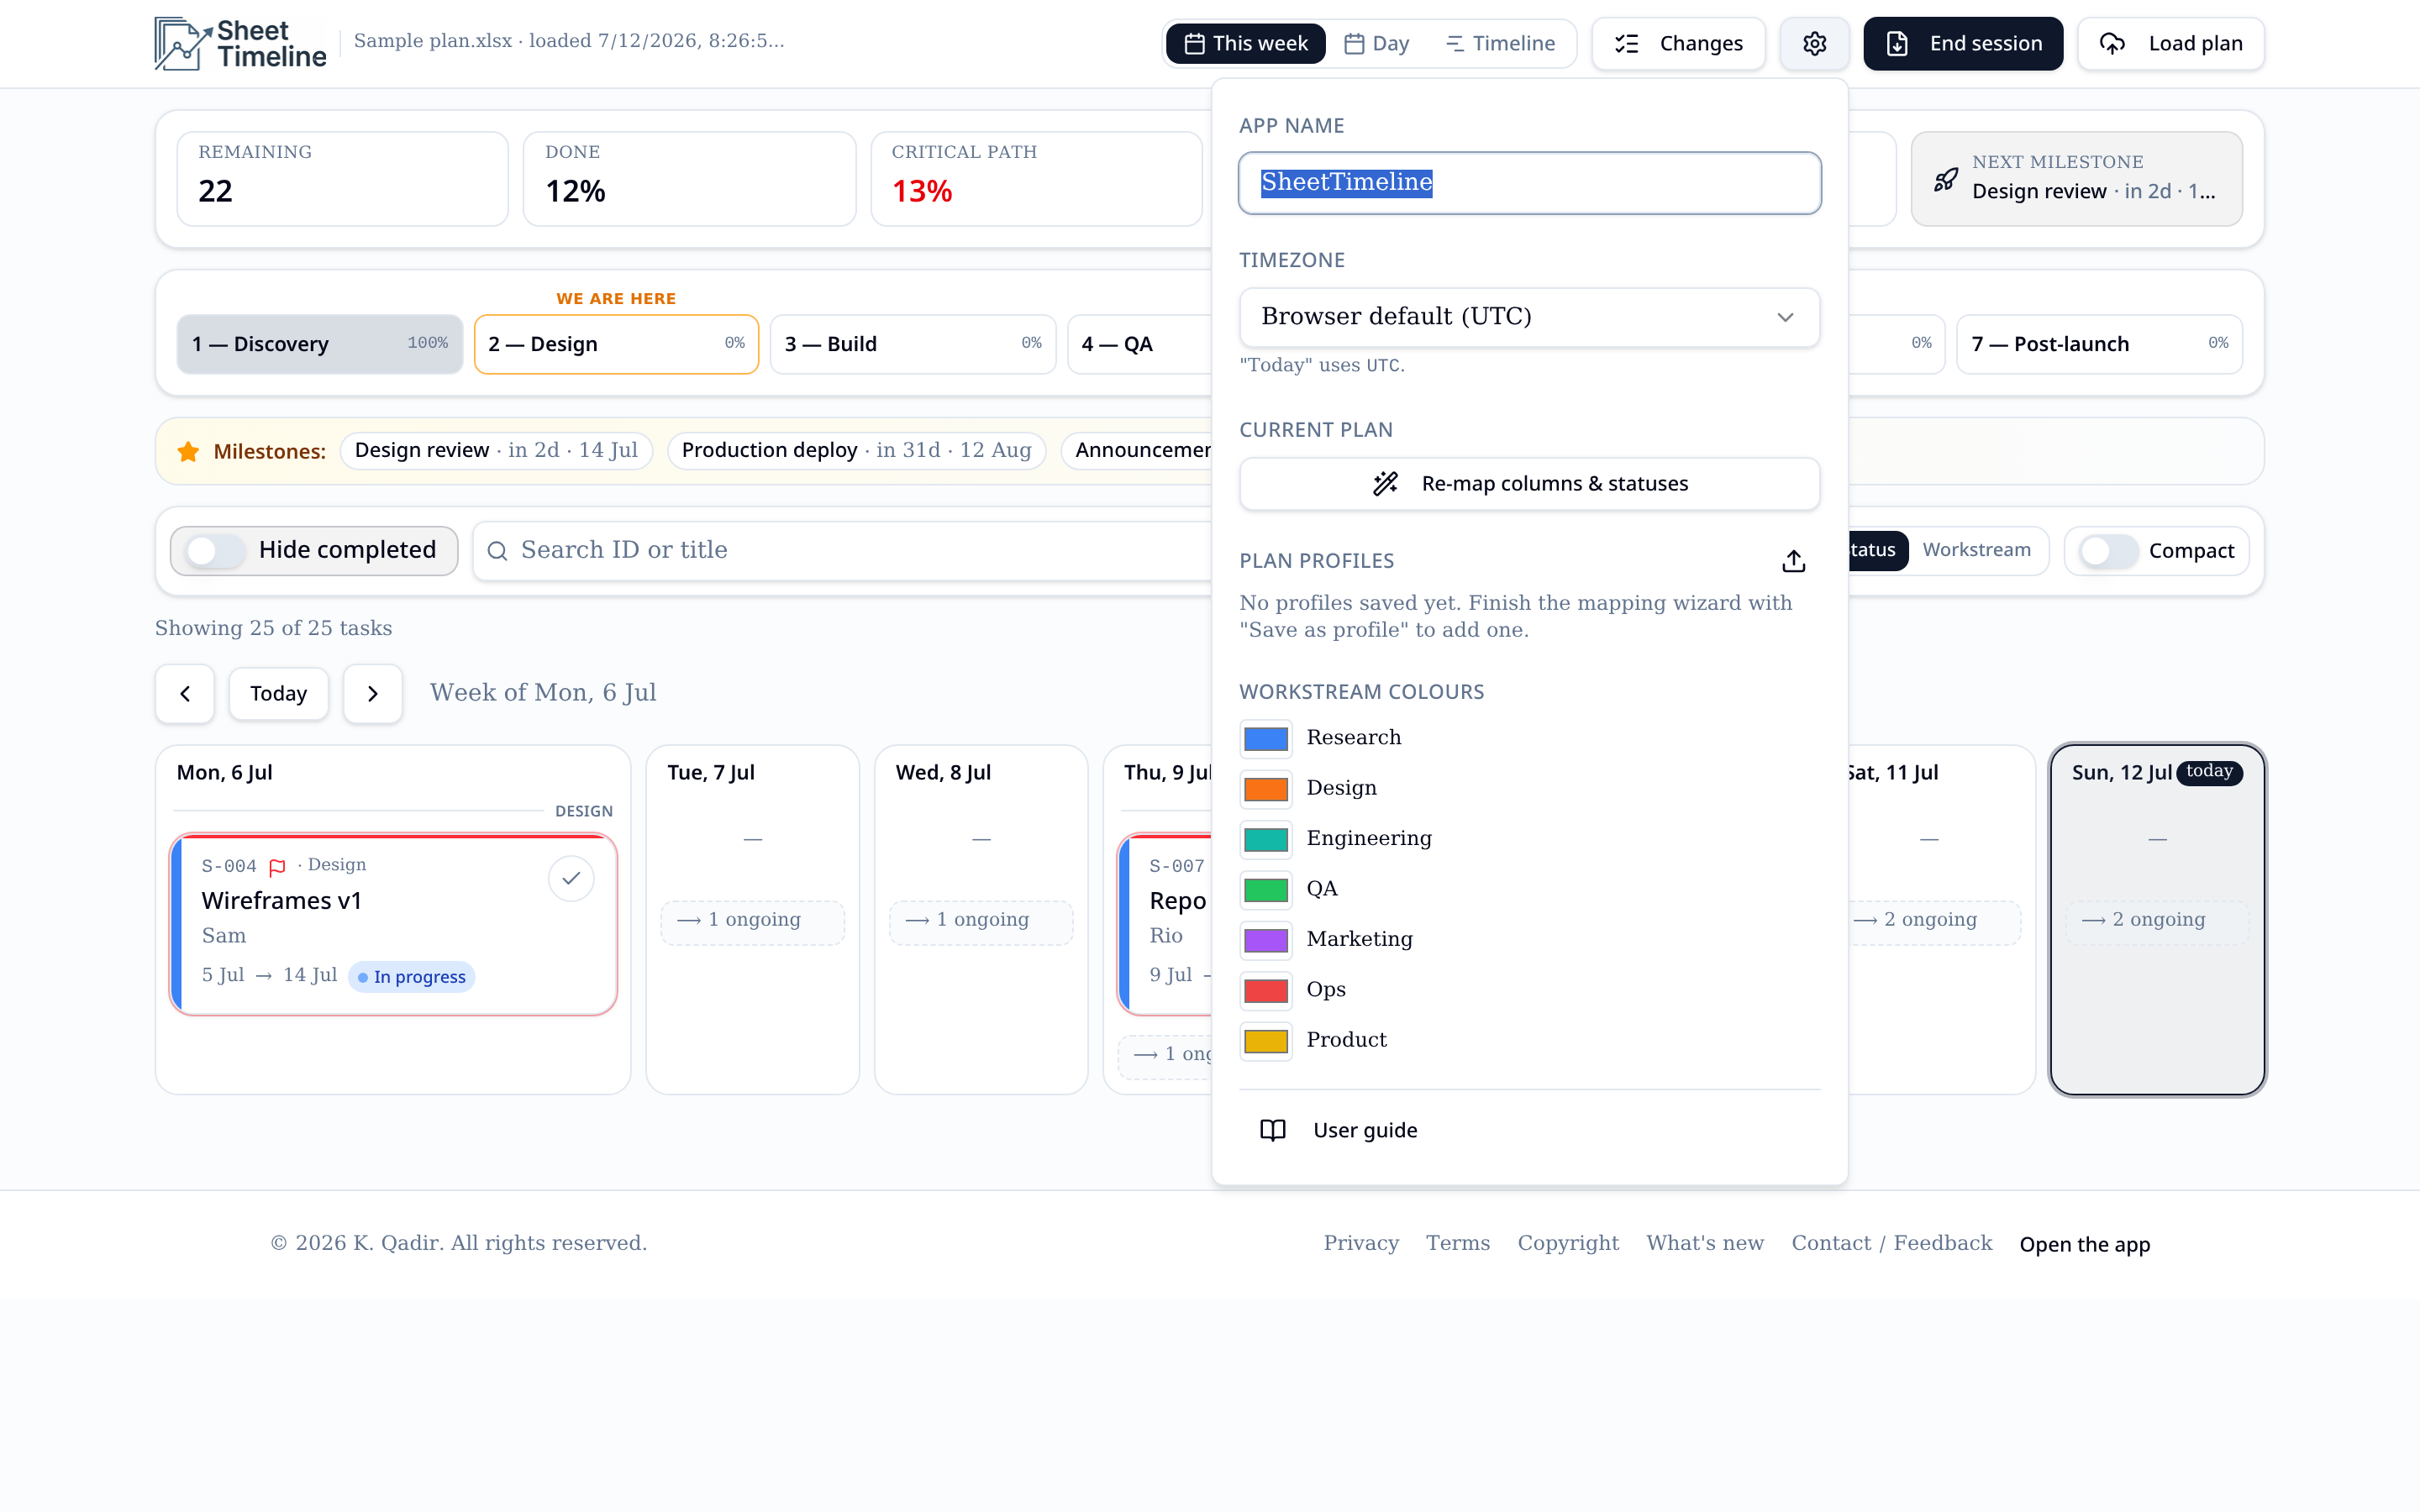Viewport: 2420px width, 1512px height.
Task: Click the plan profiles upload icon
Action: pos(1793,561)
